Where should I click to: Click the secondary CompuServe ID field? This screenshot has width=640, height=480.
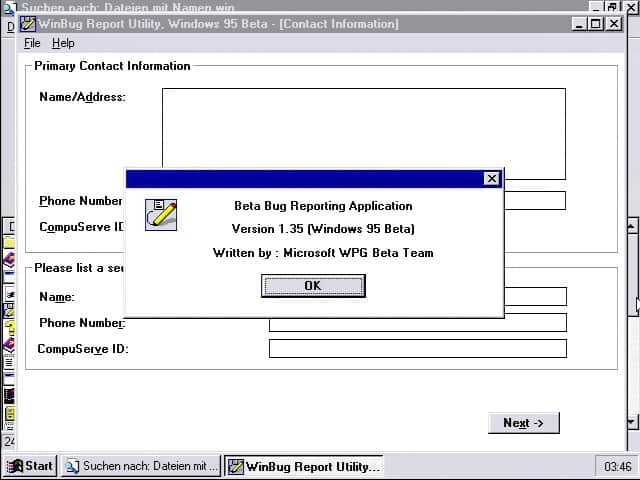point(418,349)
